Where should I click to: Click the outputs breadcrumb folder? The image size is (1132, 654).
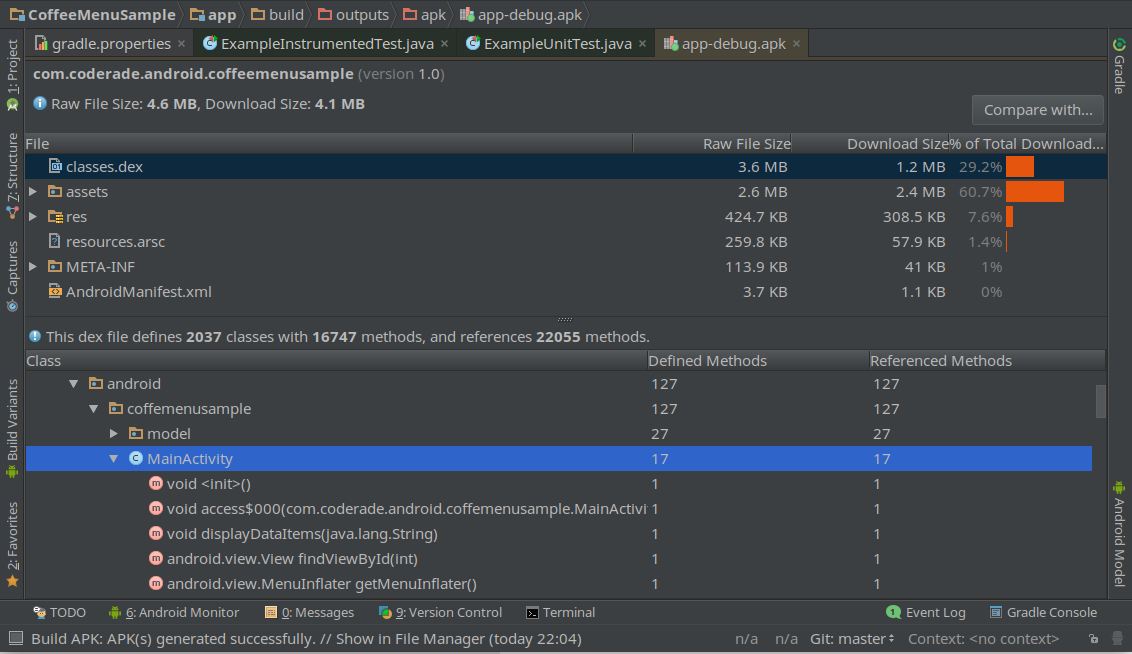pyautogui.click(x=354, y=14)
